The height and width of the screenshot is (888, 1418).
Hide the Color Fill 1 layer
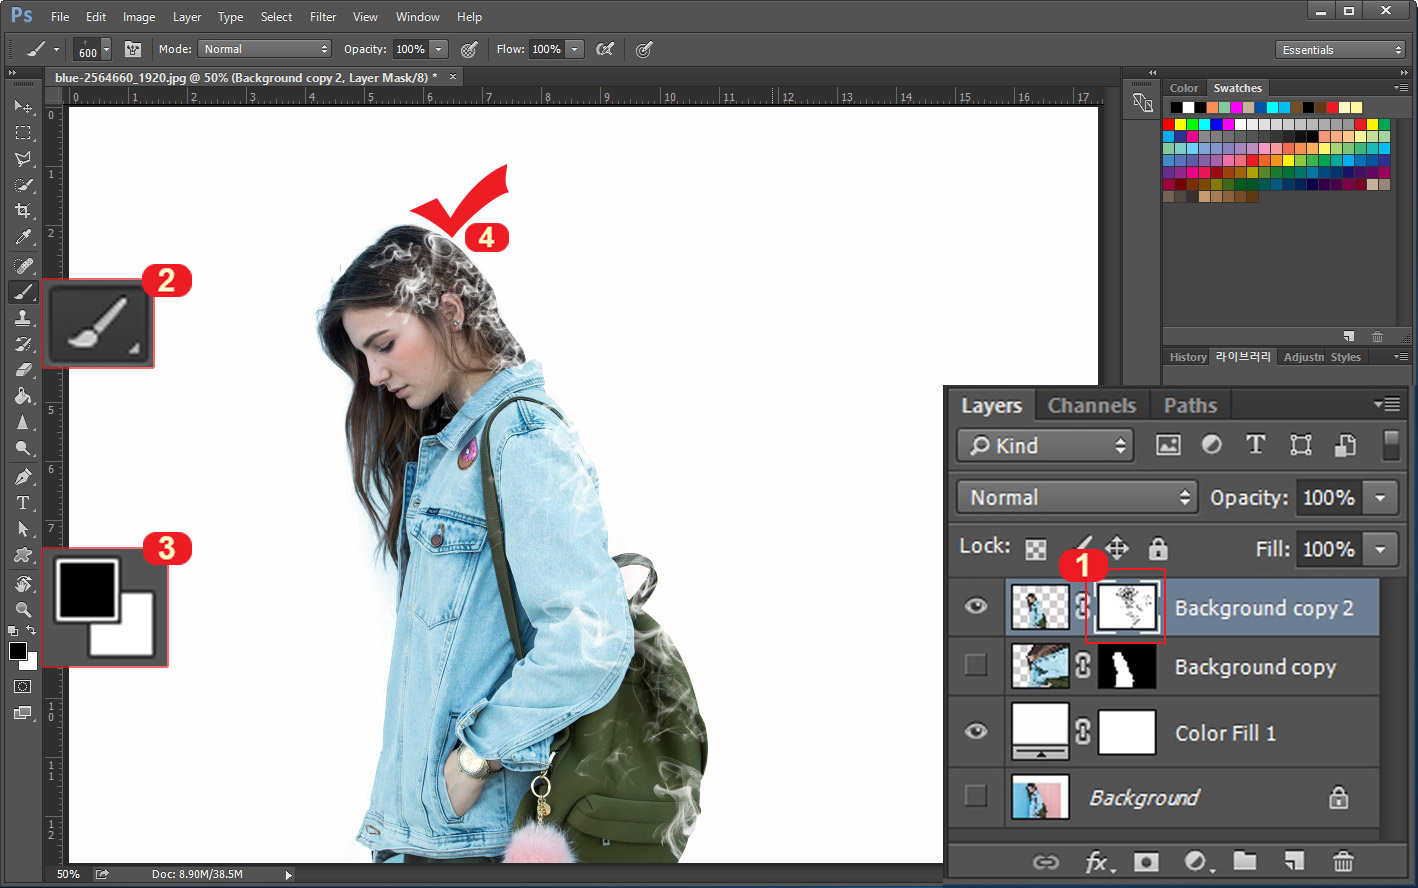pos(976,731)
